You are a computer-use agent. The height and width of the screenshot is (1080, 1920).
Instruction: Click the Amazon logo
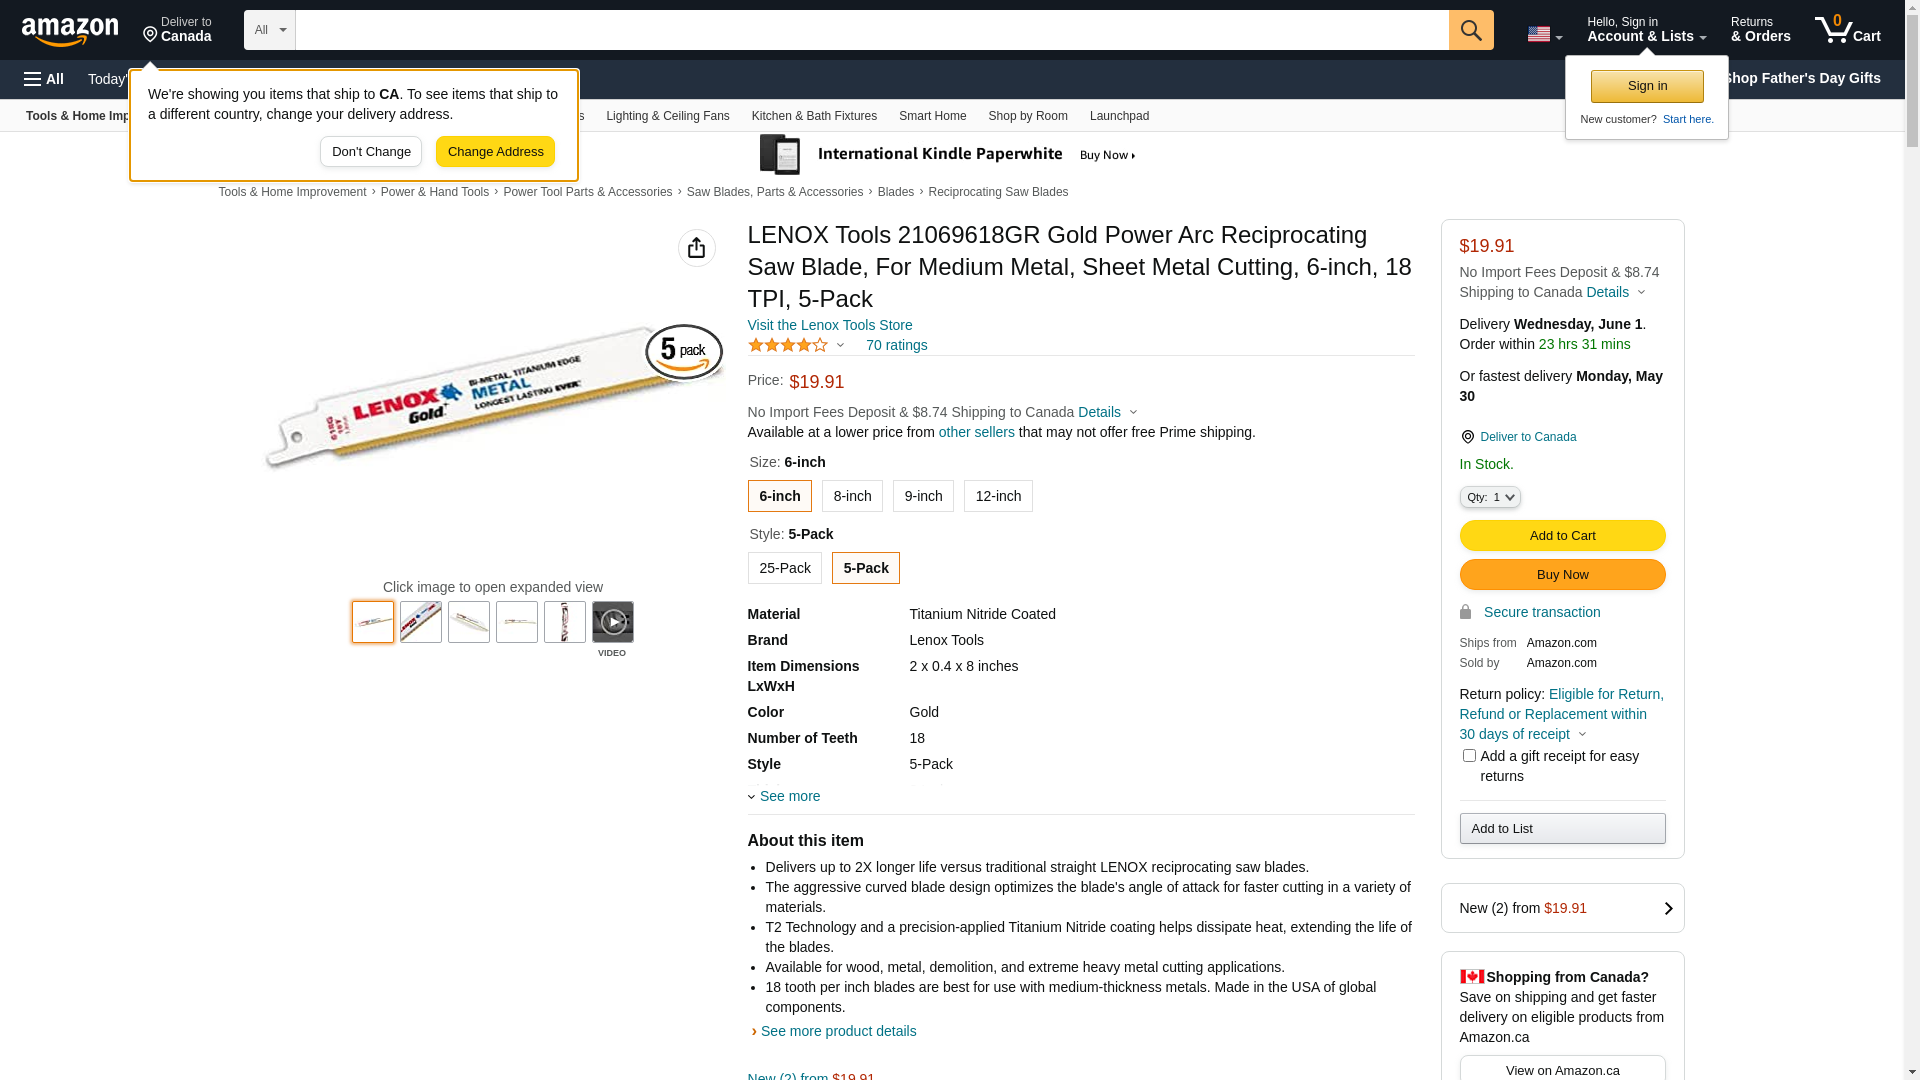(x=70, y=31)
